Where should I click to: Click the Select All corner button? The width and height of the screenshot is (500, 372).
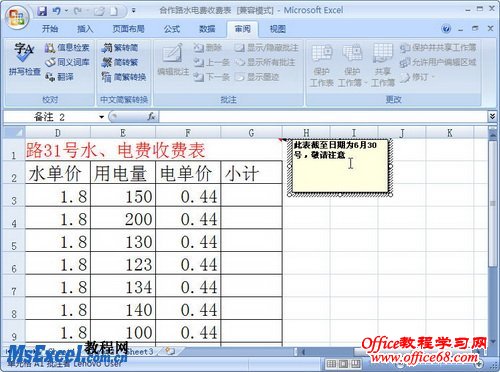click(14, 133)
